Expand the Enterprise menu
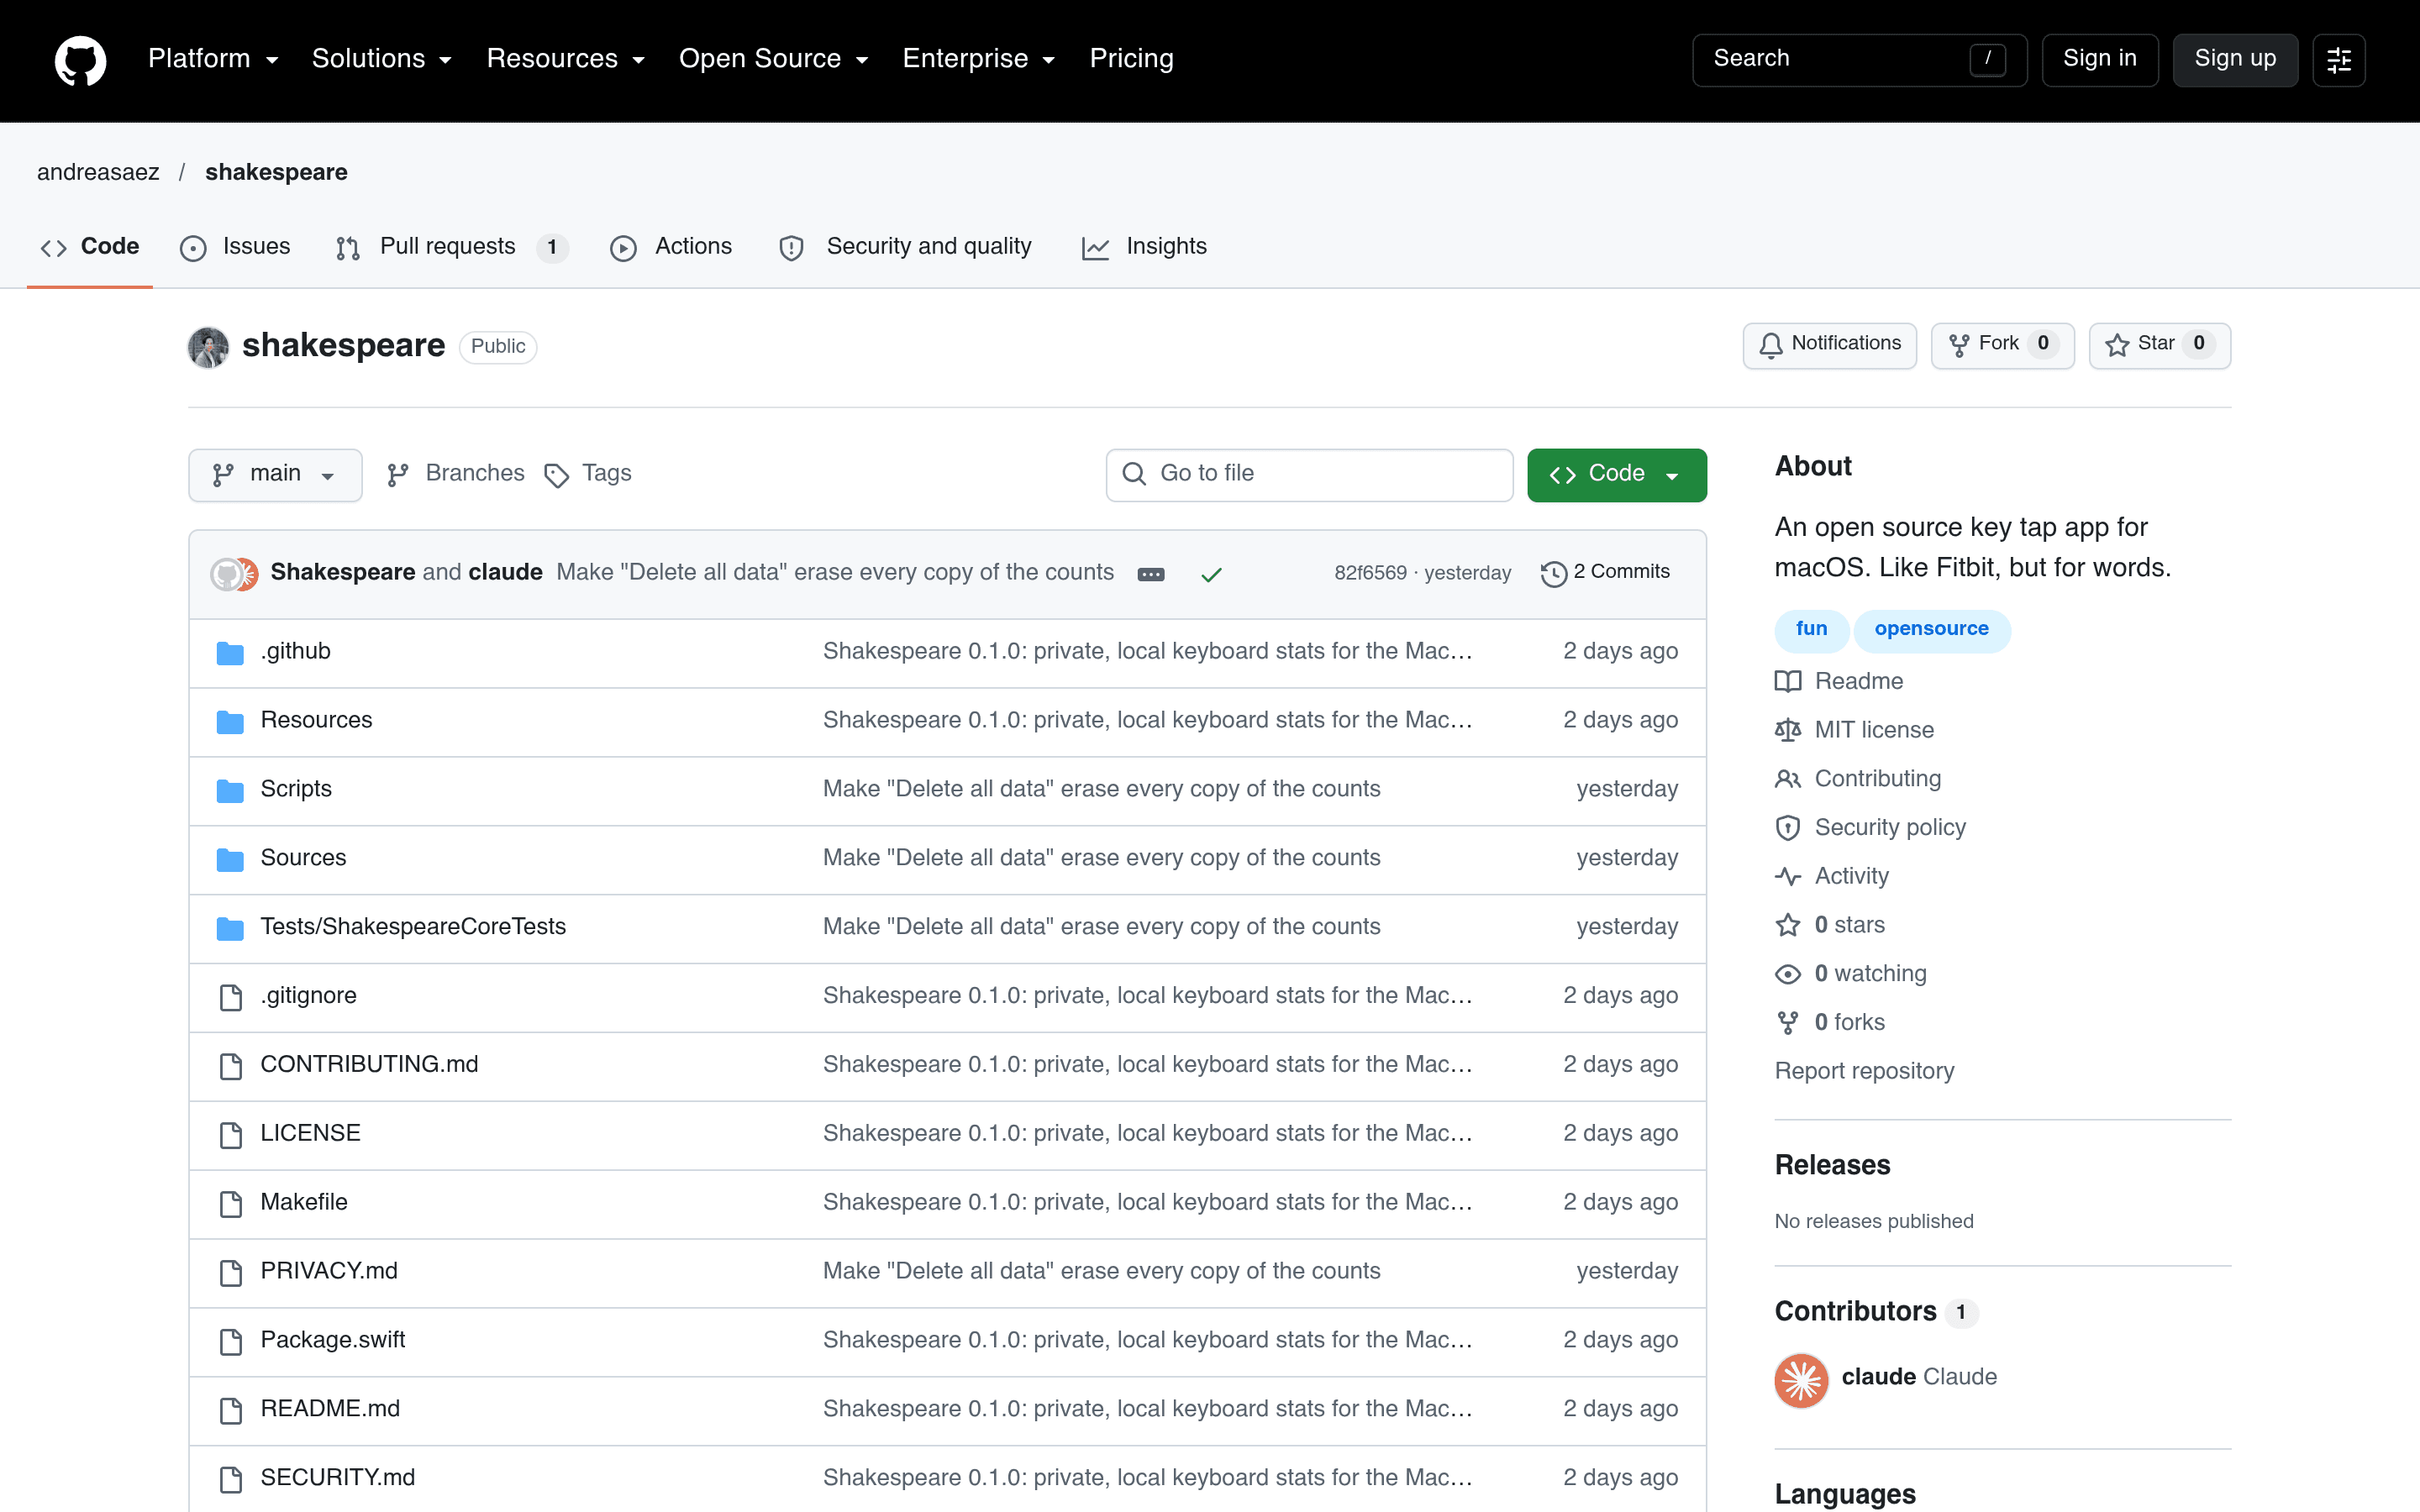 click(978, 59)
